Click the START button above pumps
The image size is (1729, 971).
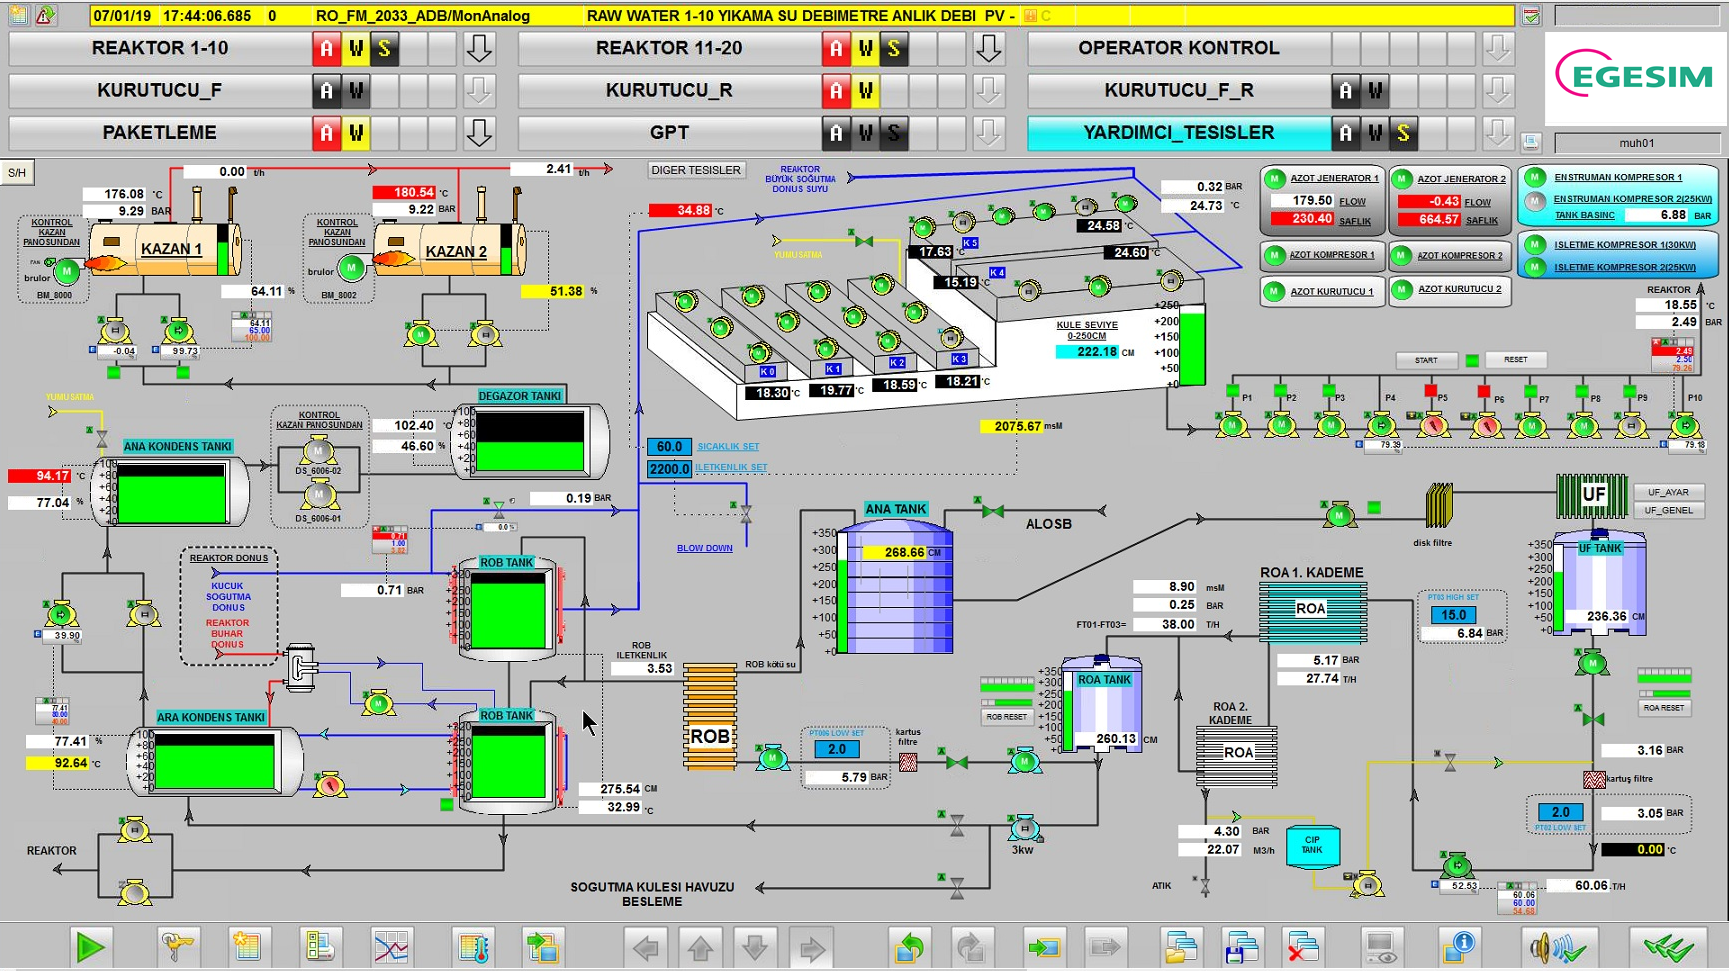(x=1426, y=360)
